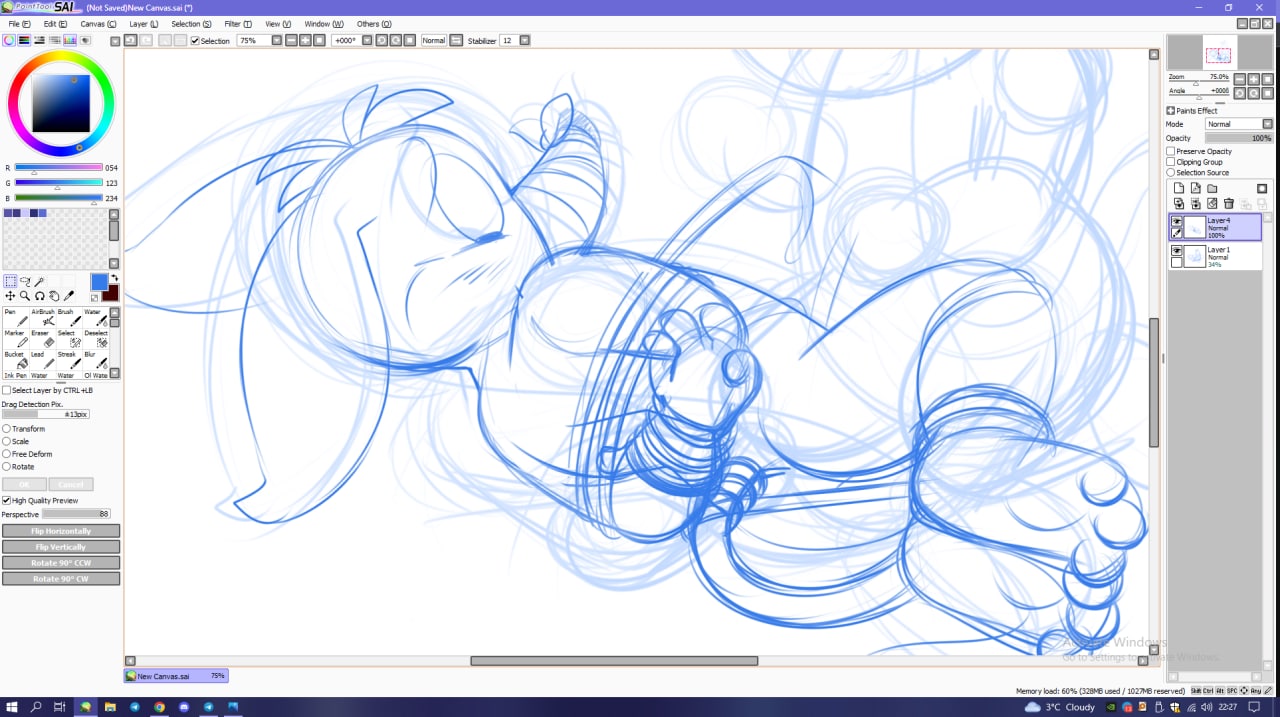Select the Free Deform radio option
Screen dimensions: 1280x717
pyautogui.click(x=7, y=454)
